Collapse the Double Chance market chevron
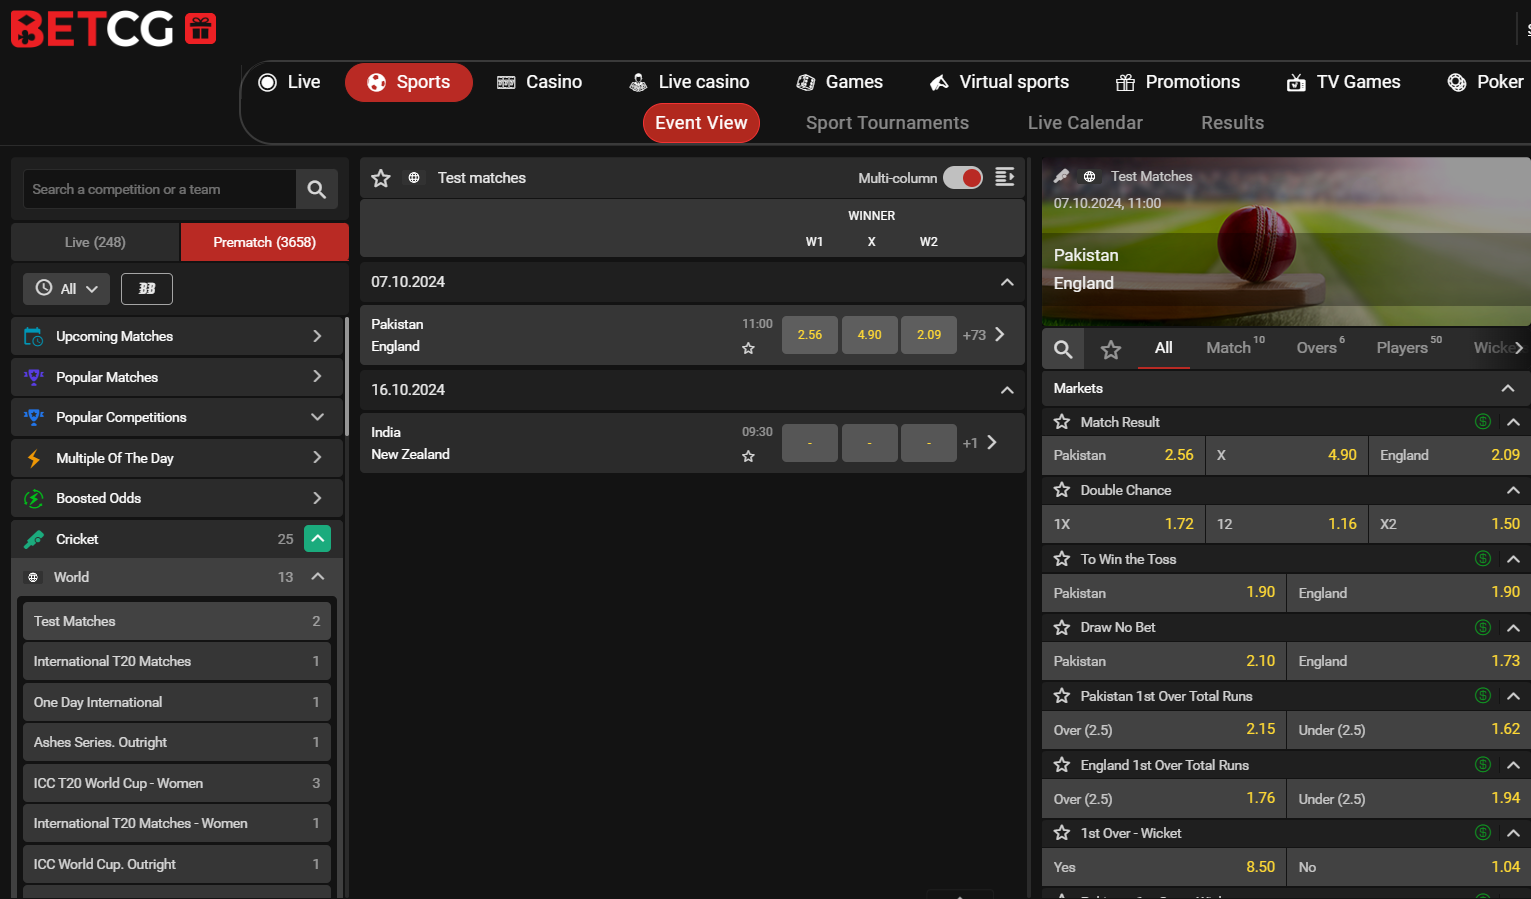This screenshot has height=899, width=1531. pyautogui.click(x=1513, y=490)
